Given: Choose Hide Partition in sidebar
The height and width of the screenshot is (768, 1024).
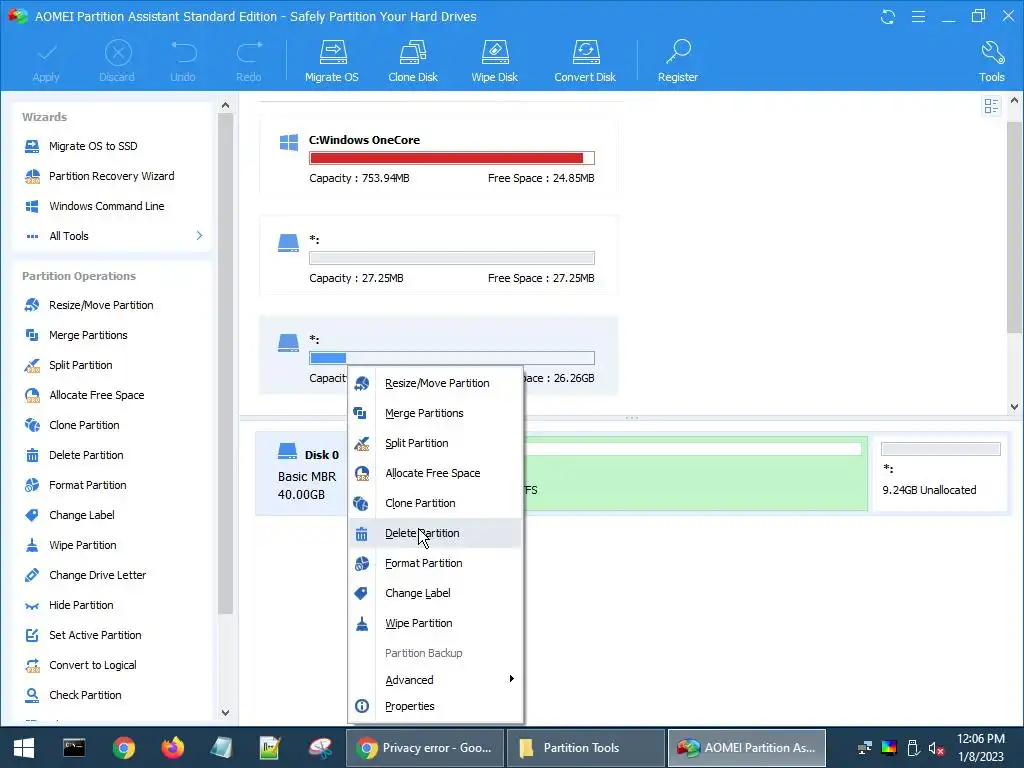Looking at the screenshot, I should click(81, 605).
